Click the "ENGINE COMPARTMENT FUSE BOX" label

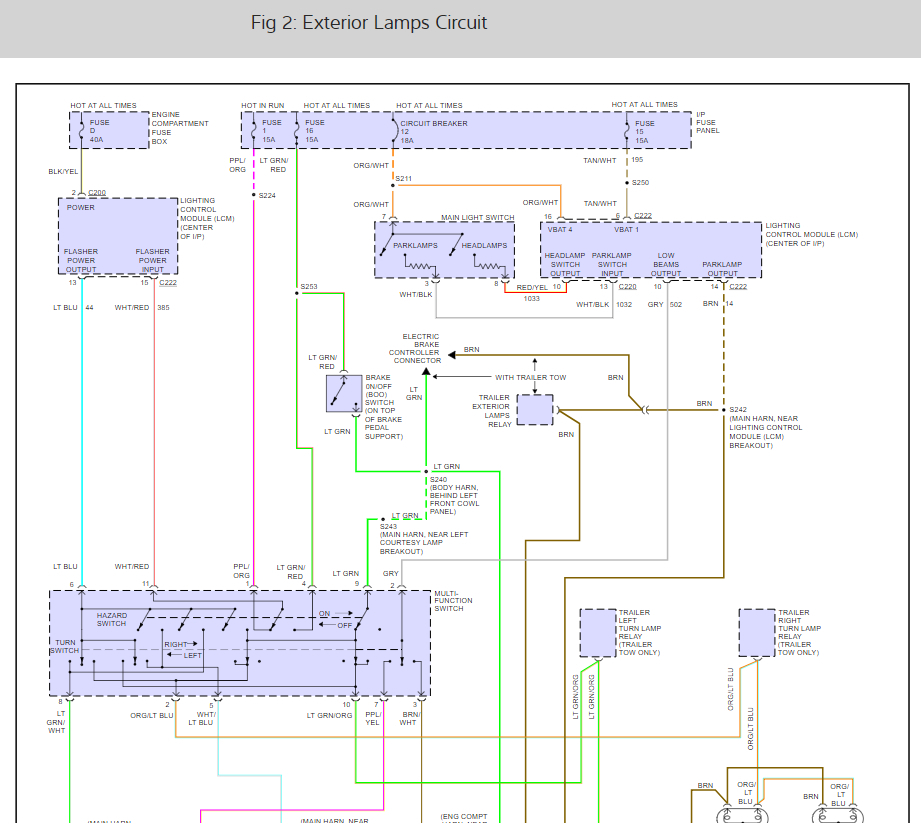(180, 128)
